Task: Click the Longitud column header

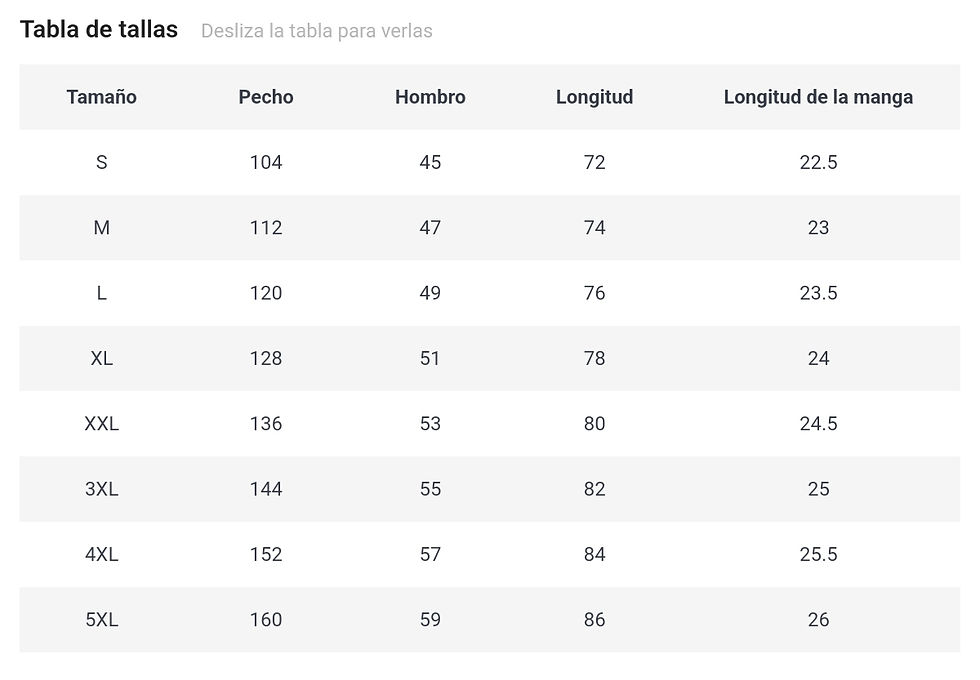Action: pyautogui.click(x=594, y=97)
